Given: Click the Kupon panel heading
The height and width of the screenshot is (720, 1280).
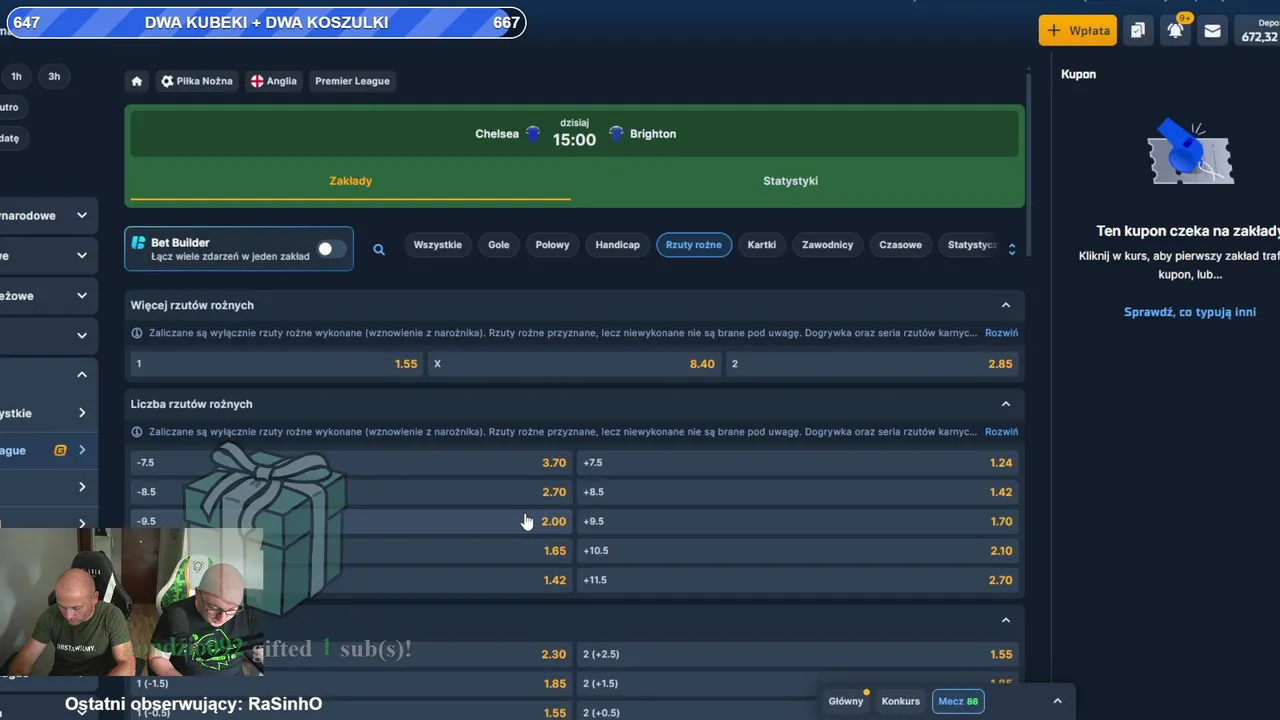Looking at the screenshot, I should tap(1078, 75).
